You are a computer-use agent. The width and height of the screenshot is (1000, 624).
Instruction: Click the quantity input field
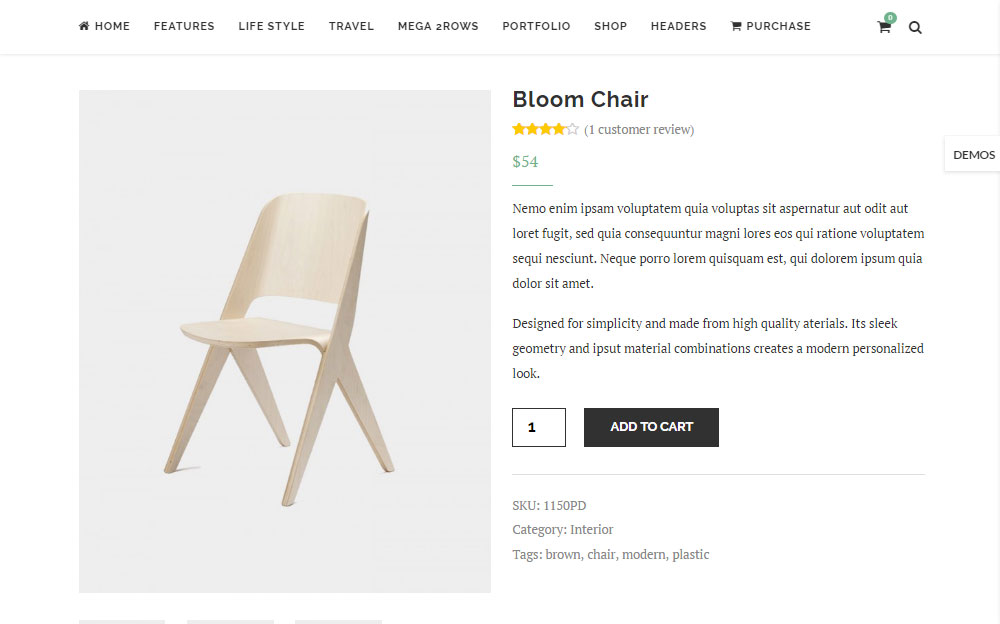[x=538, y=427]
